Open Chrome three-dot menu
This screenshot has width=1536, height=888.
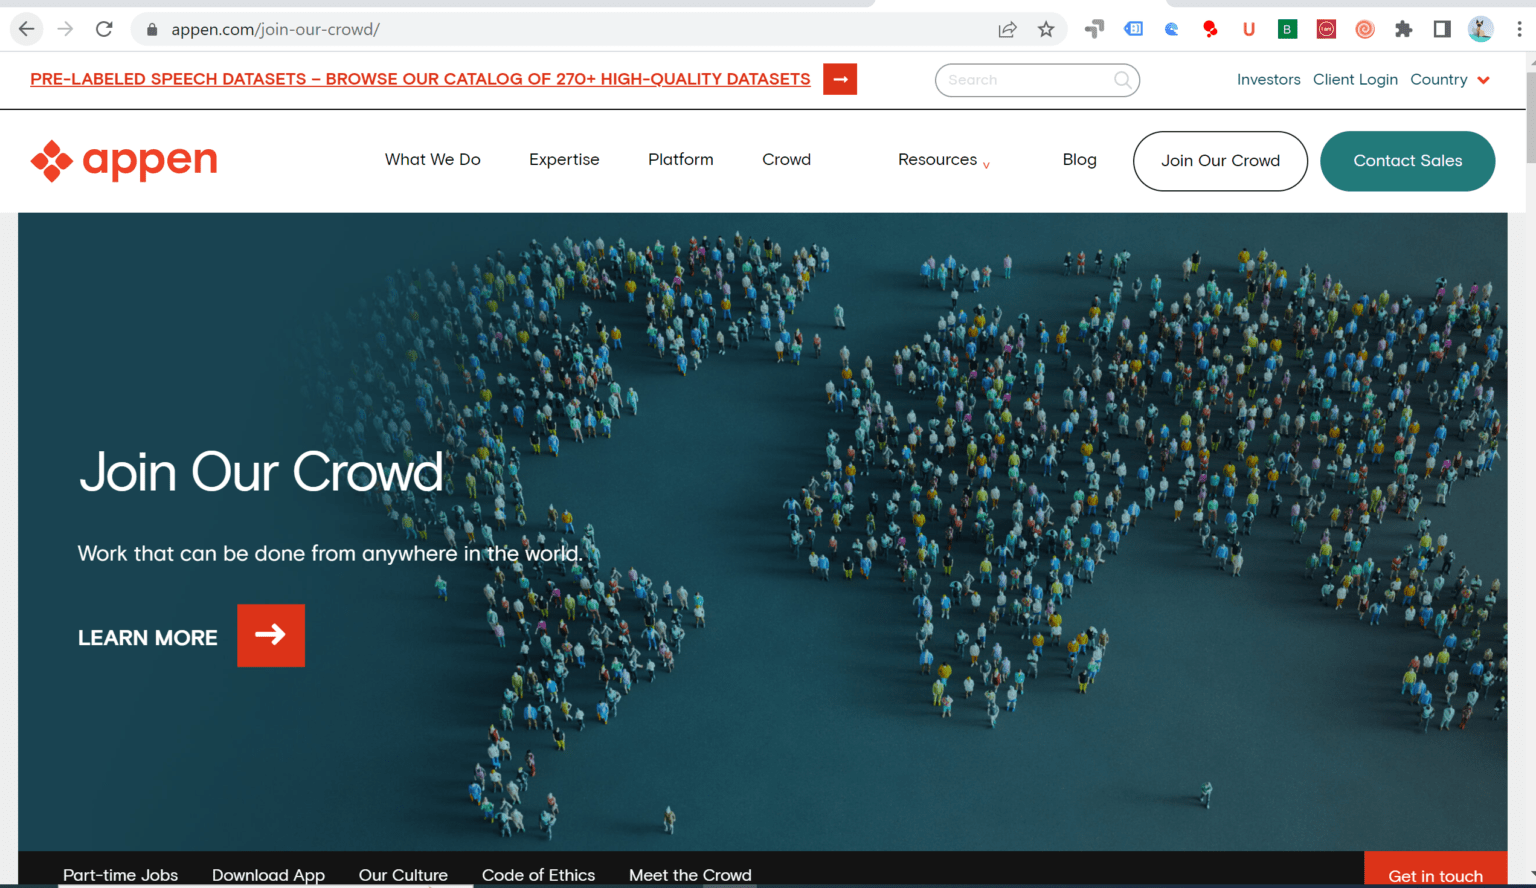point(1519,29)
